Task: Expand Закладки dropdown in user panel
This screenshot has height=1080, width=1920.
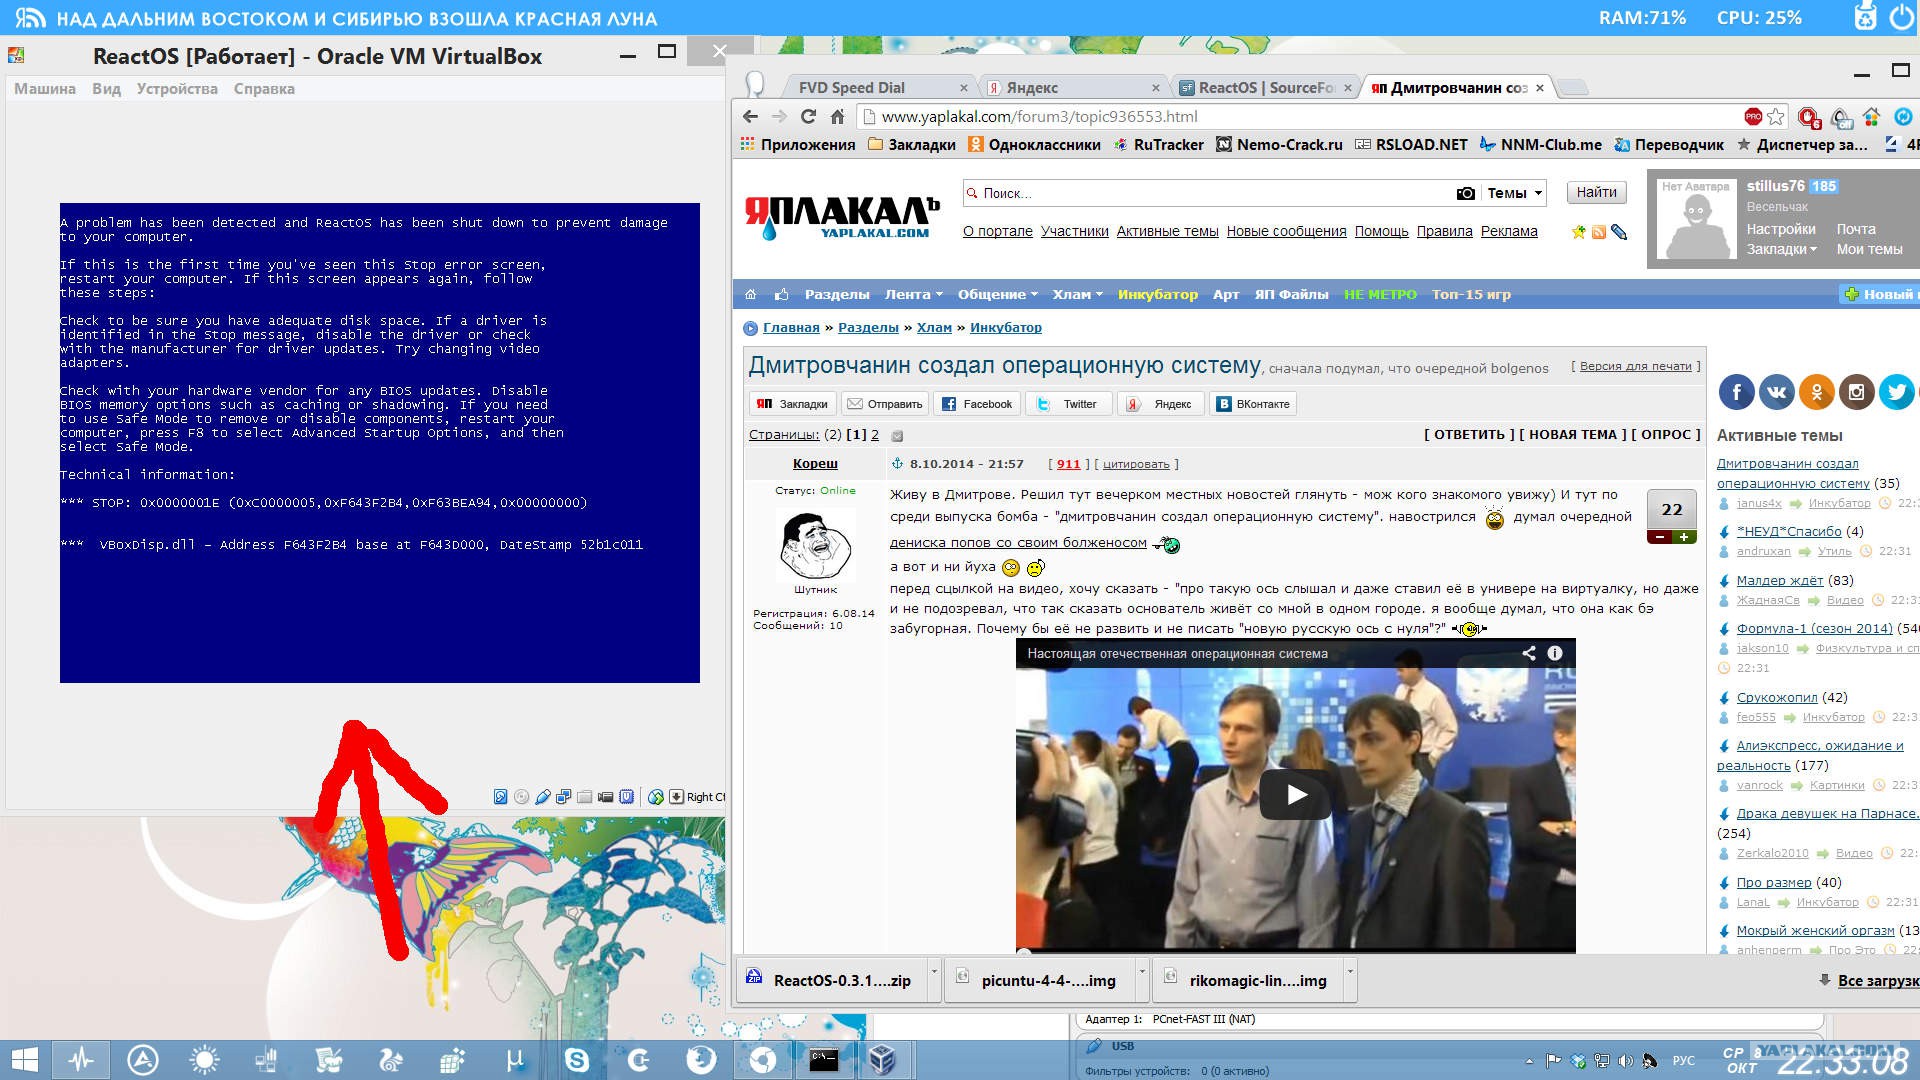Action: coord(1781,249)
